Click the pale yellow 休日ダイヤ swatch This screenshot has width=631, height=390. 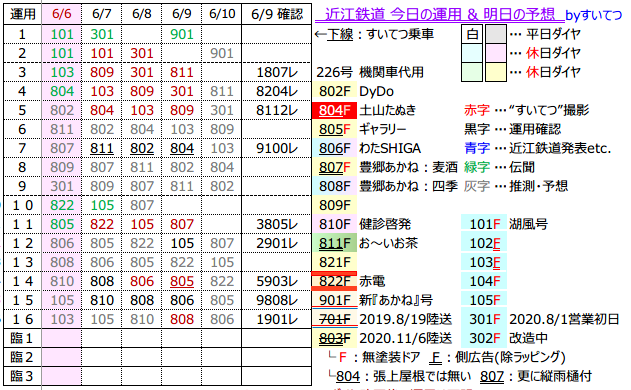[x=496, y=72]
